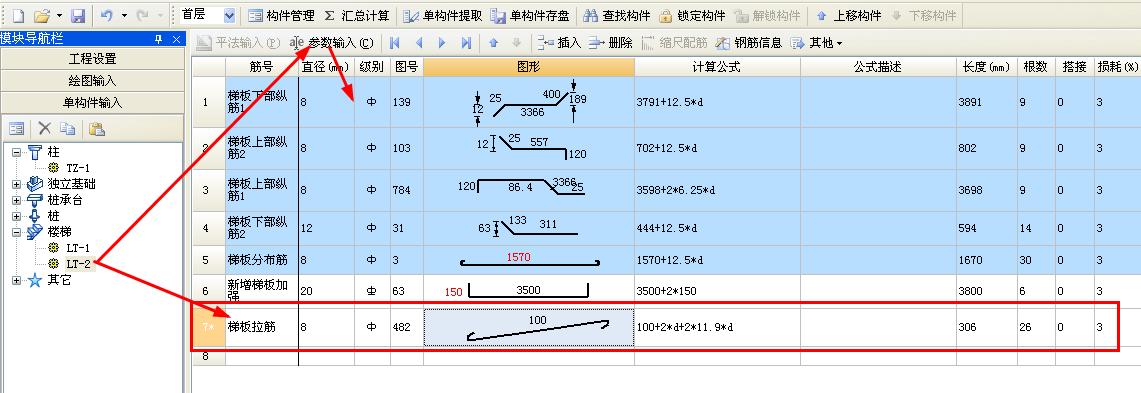Viewport: 1141px width, 393px height.
Task: Save component with 单构件存盘
Action: (x=530, y=15)
